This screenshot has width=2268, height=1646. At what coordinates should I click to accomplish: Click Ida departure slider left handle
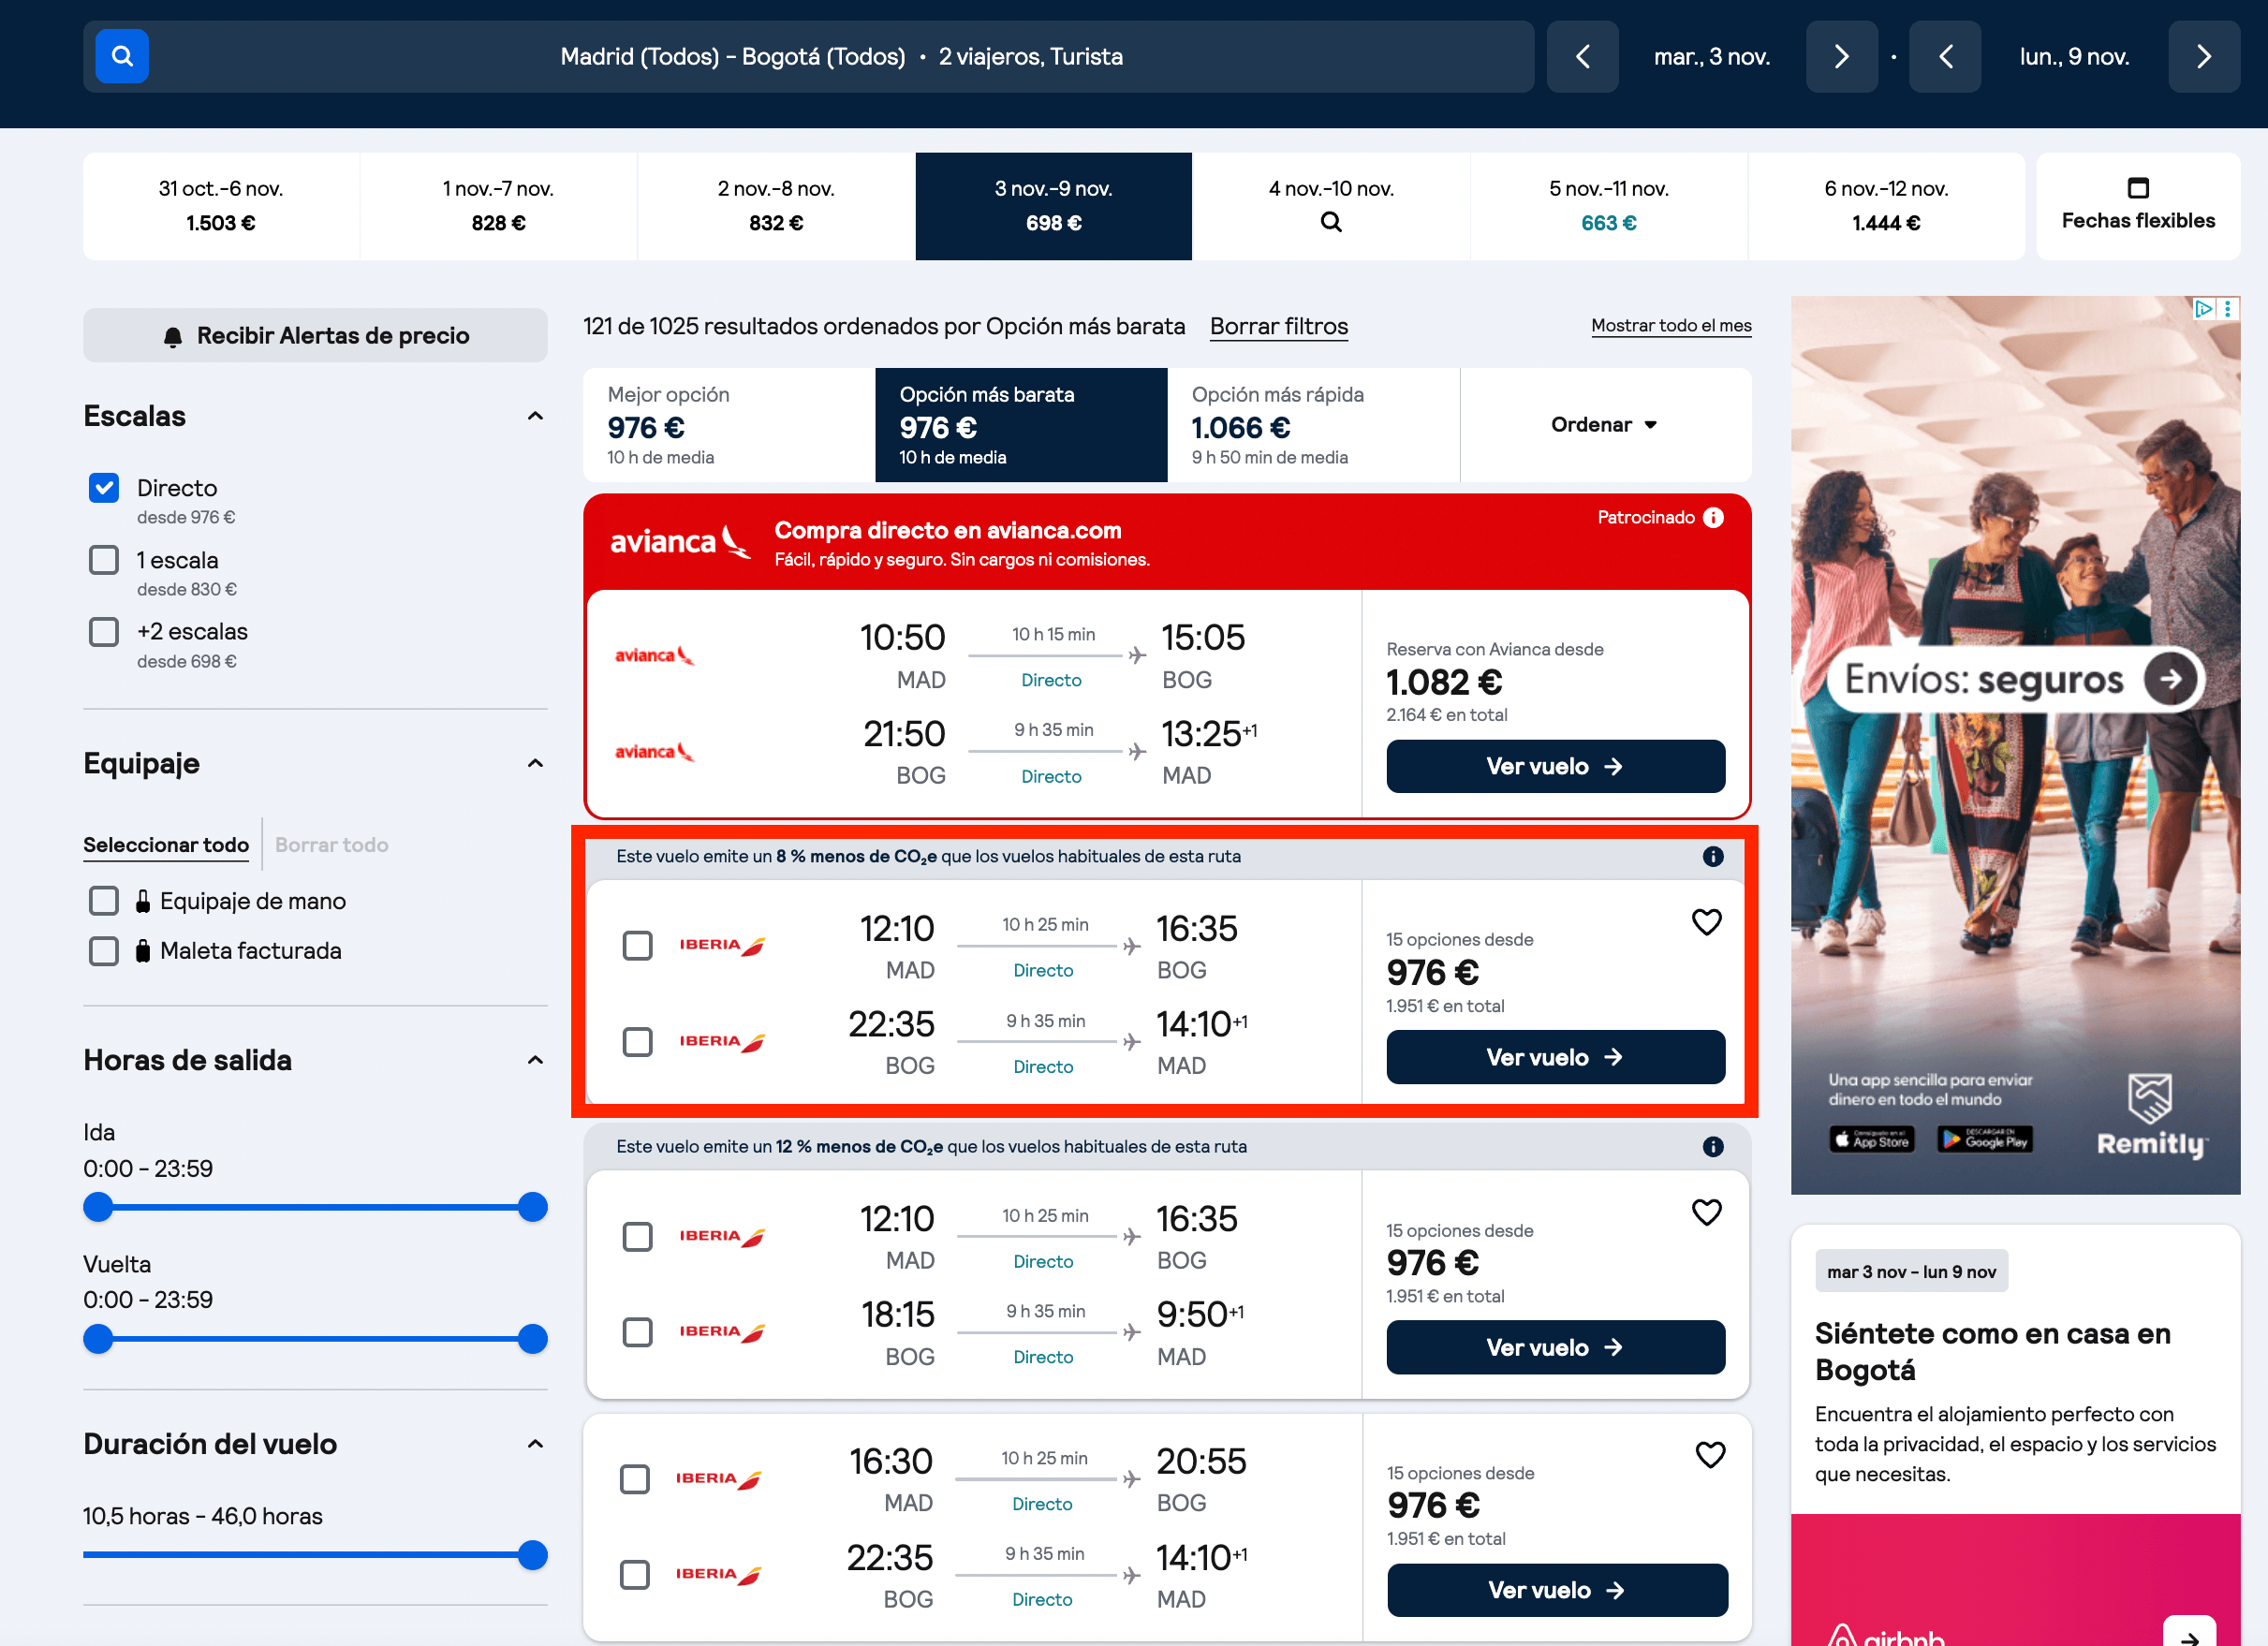click(x=98, y=1207)
